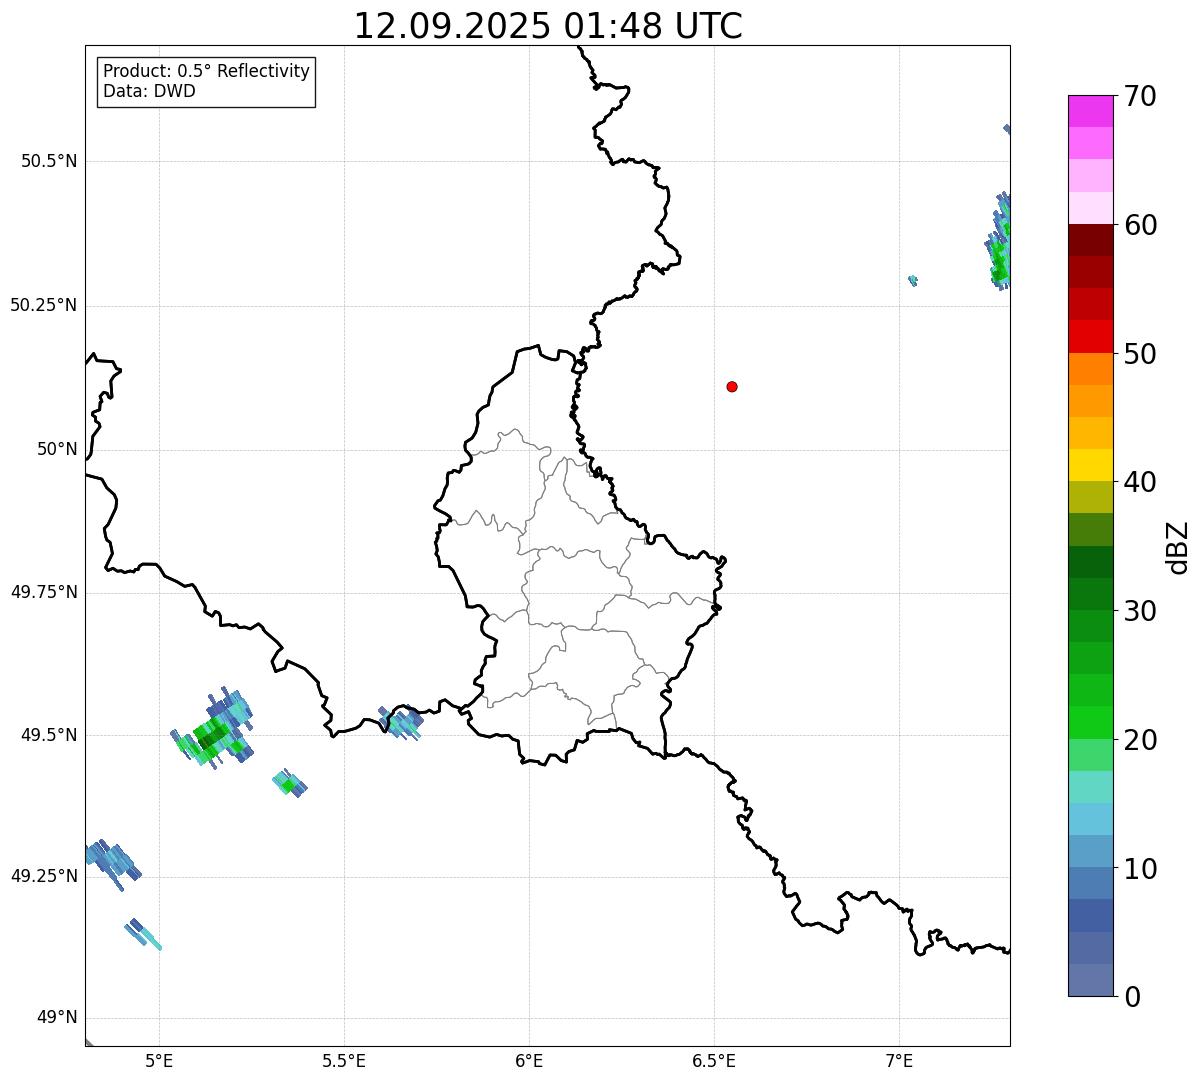
Task: Click the "5.5°E" longitude label
Action: 344,1061
